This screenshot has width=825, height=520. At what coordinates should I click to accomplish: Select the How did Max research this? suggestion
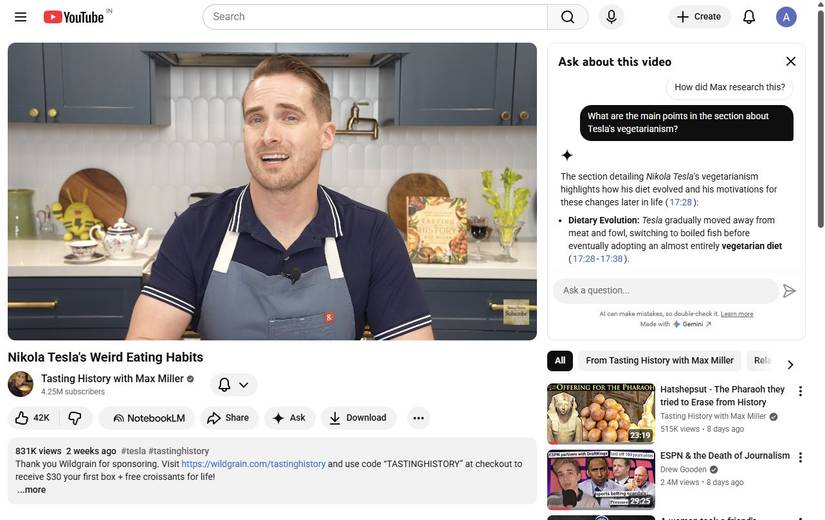click(x=729, y=87)
